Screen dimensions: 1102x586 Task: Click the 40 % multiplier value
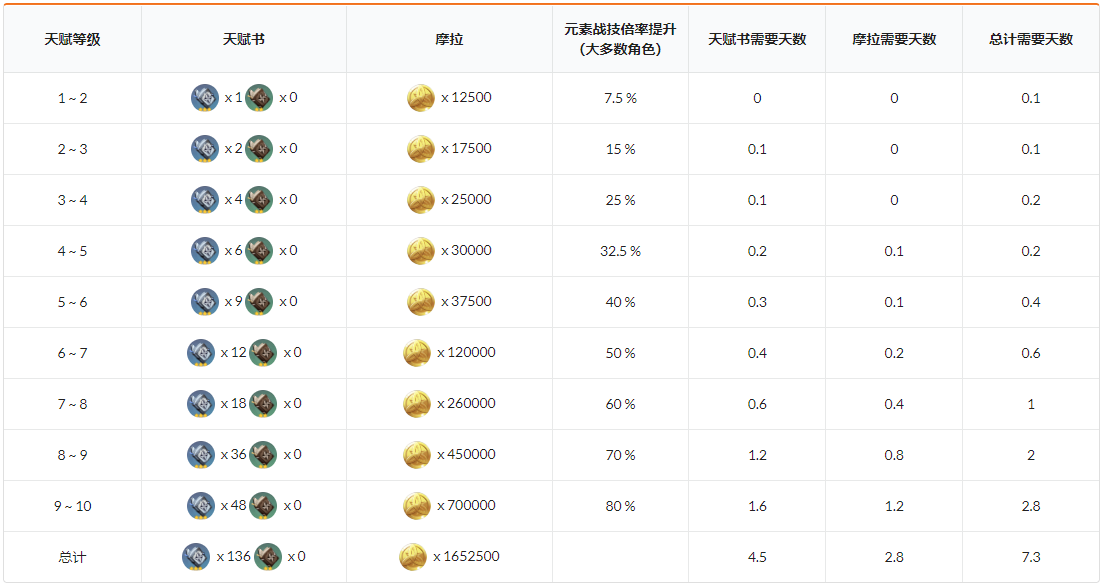pos(620,302)
